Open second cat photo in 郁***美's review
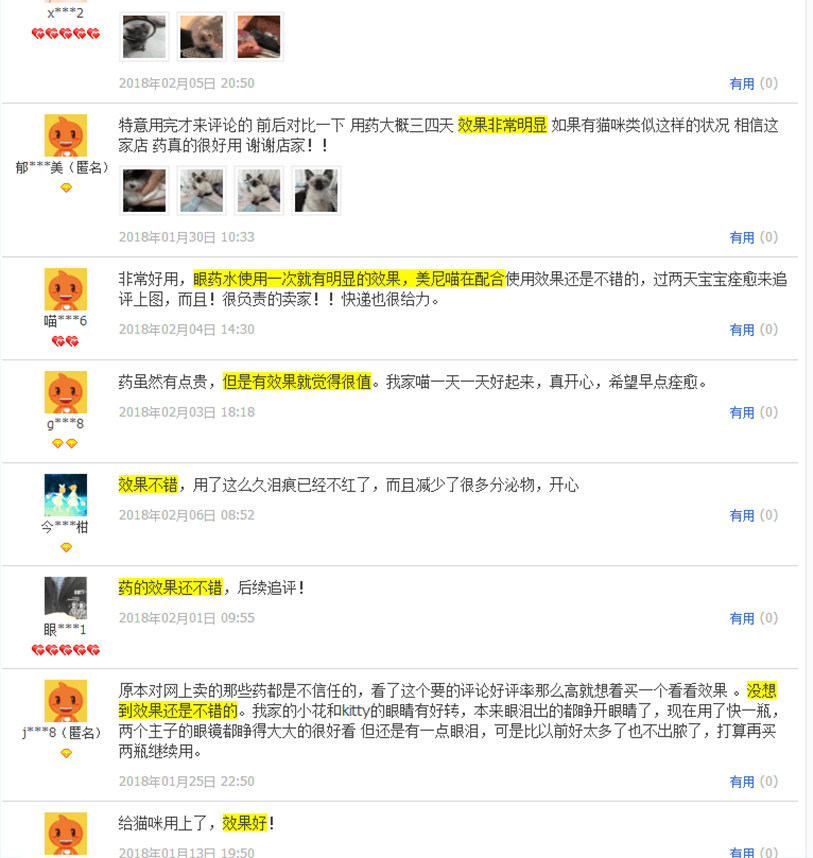The image size is (813, 858). click(x=202, y=190)
